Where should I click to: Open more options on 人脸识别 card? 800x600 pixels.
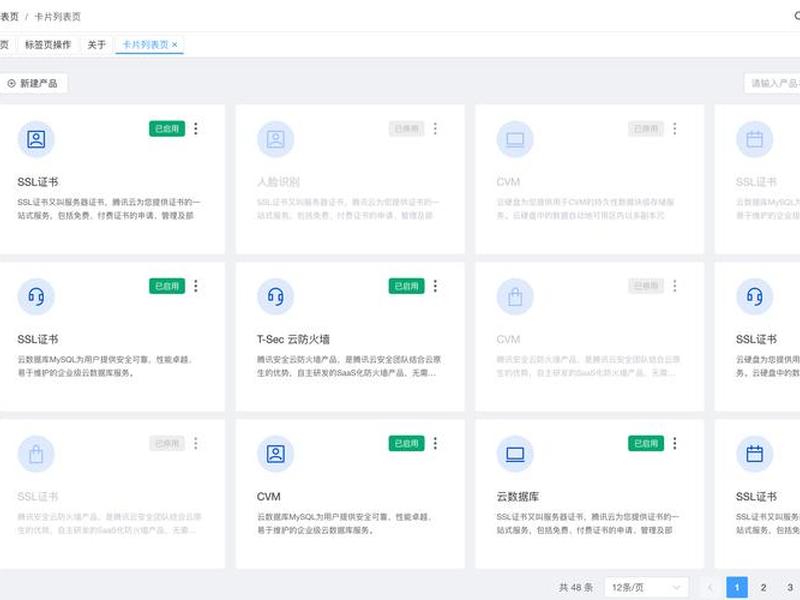(435, 129)
